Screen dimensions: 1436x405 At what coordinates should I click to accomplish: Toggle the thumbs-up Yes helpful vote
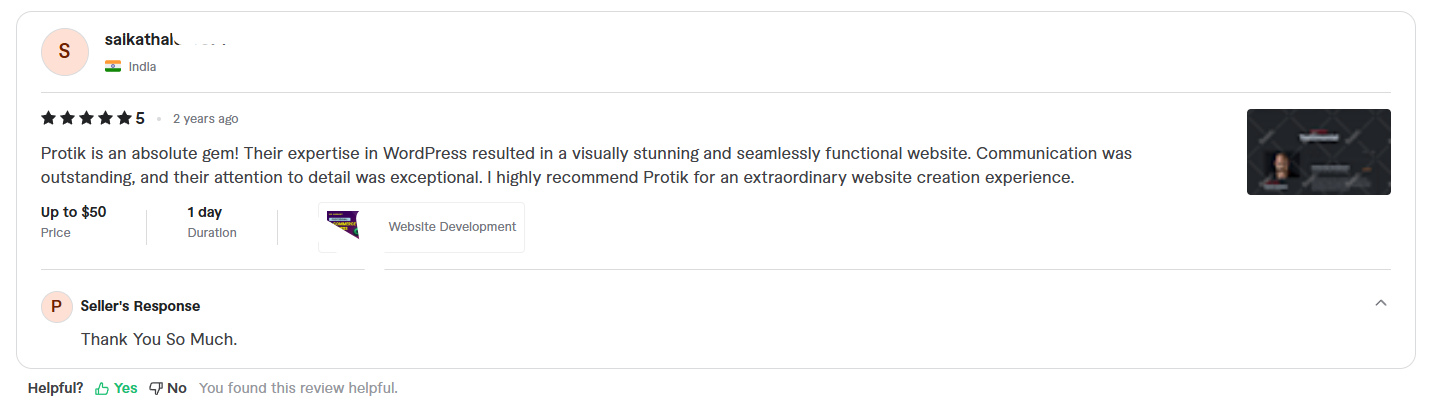[116, 388]
